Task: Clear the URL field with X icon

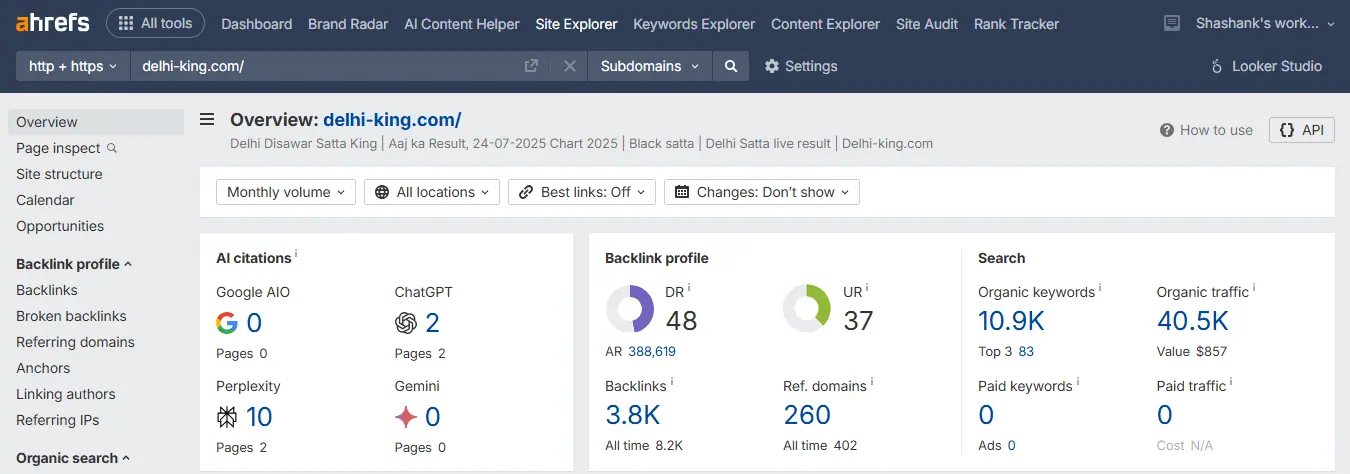Action: point(569,66)
